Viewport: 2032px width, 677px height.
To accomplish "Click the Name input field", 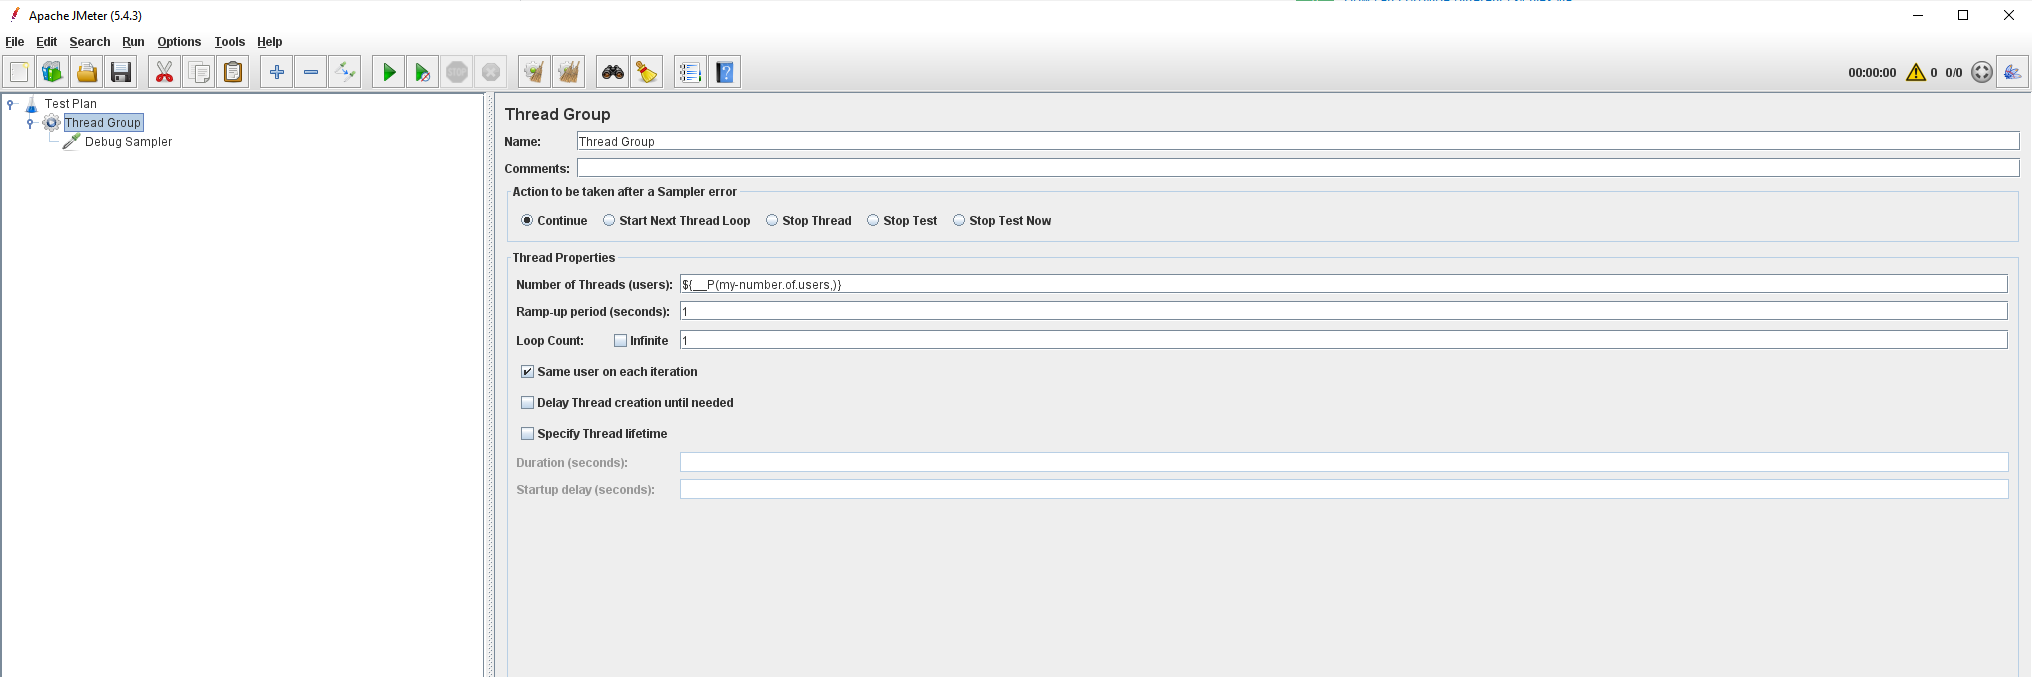I will 1298,141.
